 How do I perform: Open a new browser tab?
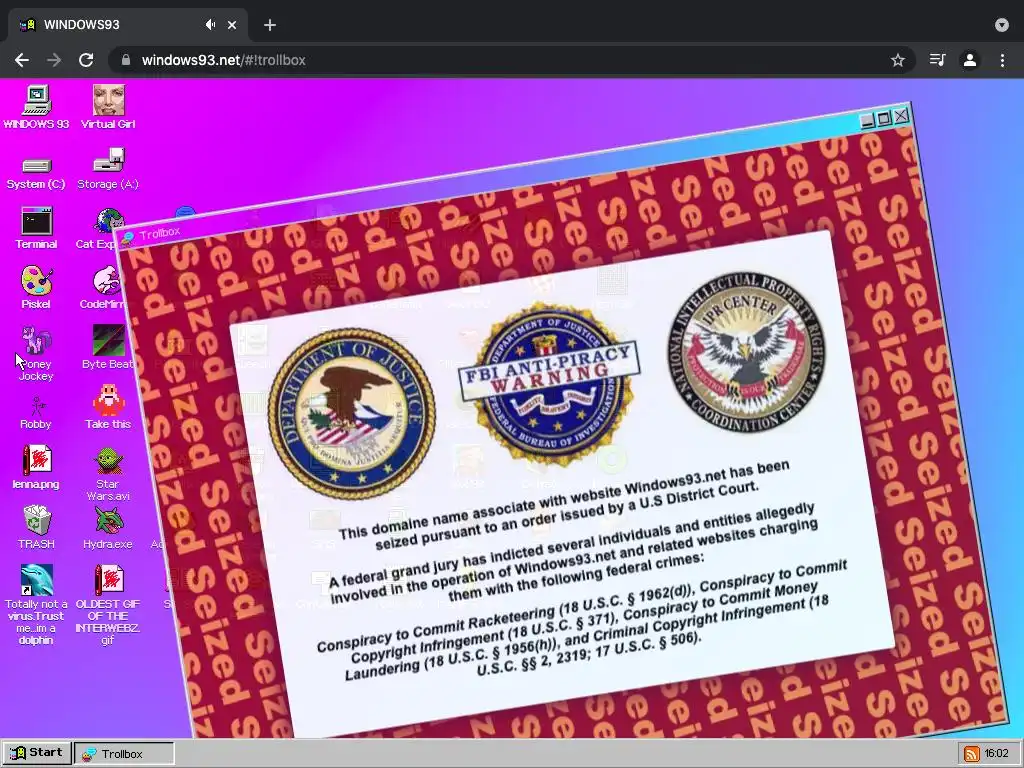pos(270,25)
